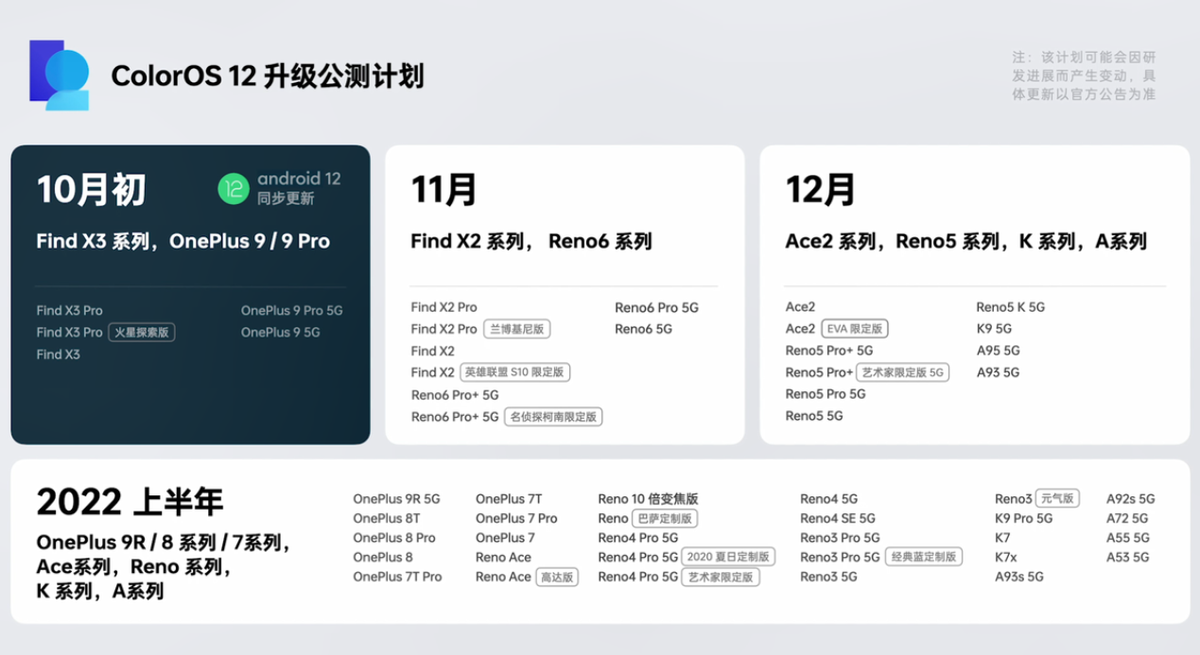Select the K9 Pro 5G entry

[1023, 518]
